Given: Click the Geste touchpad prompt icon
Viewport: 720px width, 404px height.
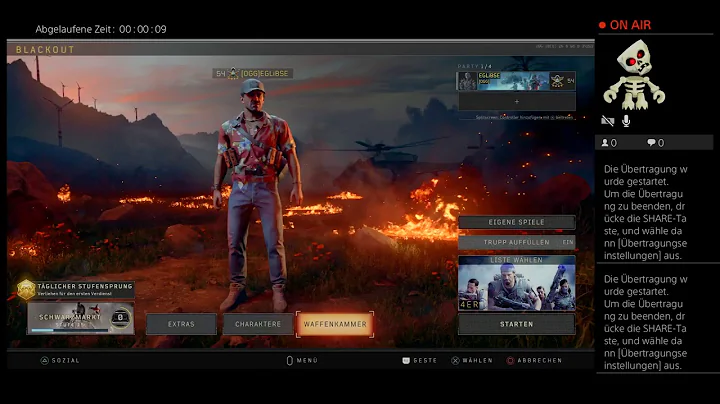Looking at the screenshot, I should click(x=406, y=360).
